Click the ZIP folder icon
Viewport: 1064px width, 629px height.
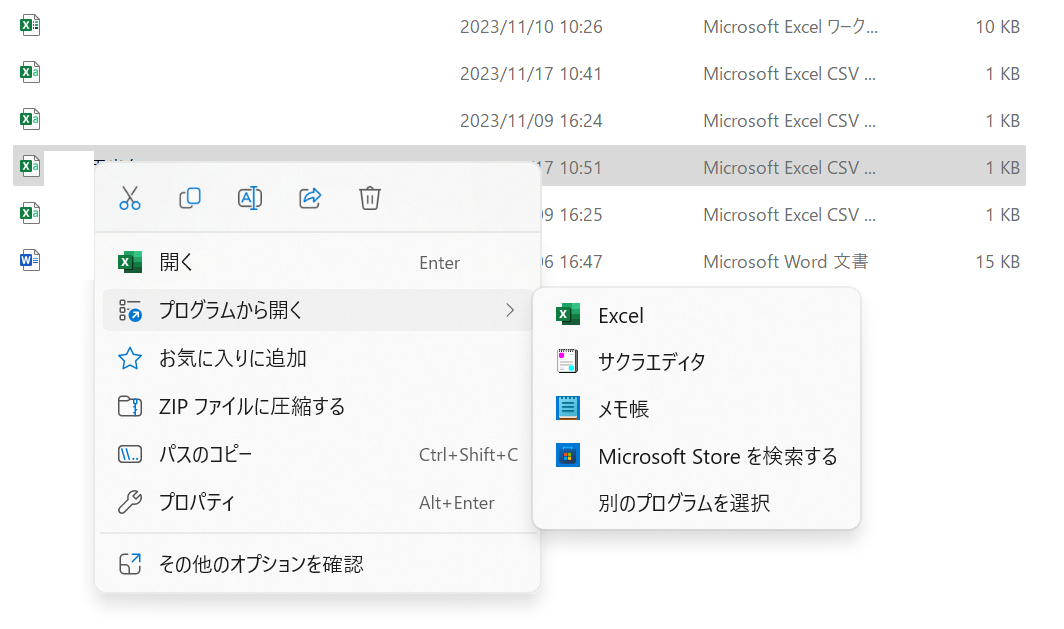point(130,406)
